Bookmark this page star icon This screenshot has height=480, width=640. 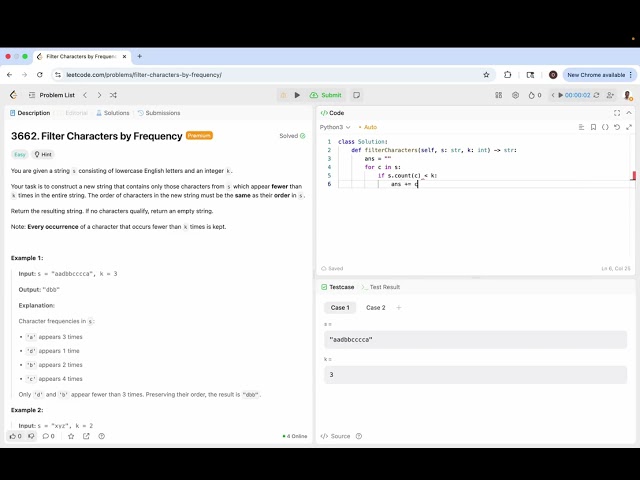point(486,75)
